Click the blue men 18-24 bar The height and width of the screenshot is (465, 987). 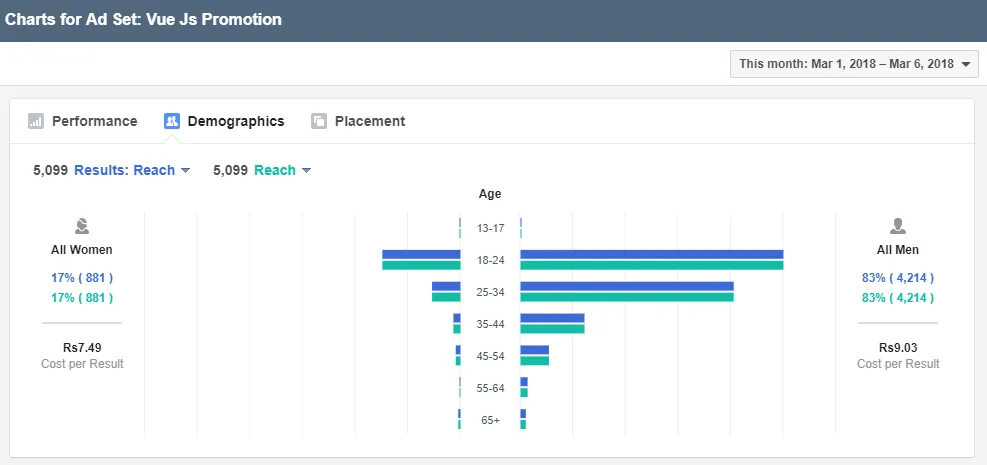[651, 254]
